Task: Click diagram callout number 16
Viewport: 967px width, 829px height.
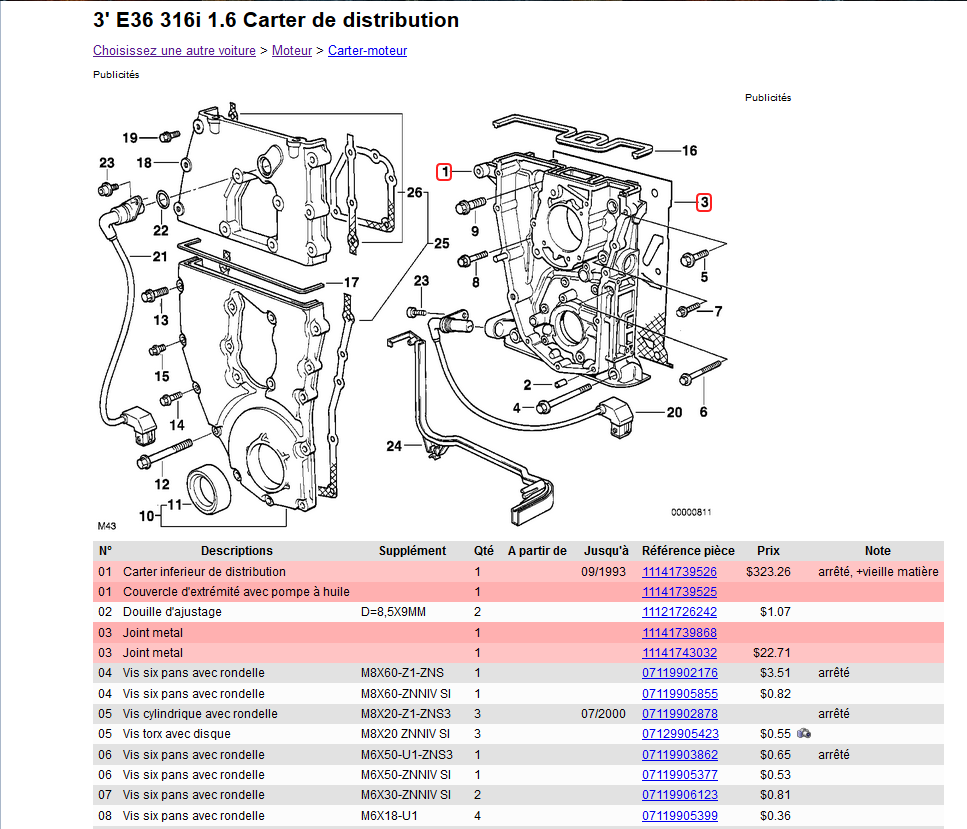Action: tap(689, 151)
